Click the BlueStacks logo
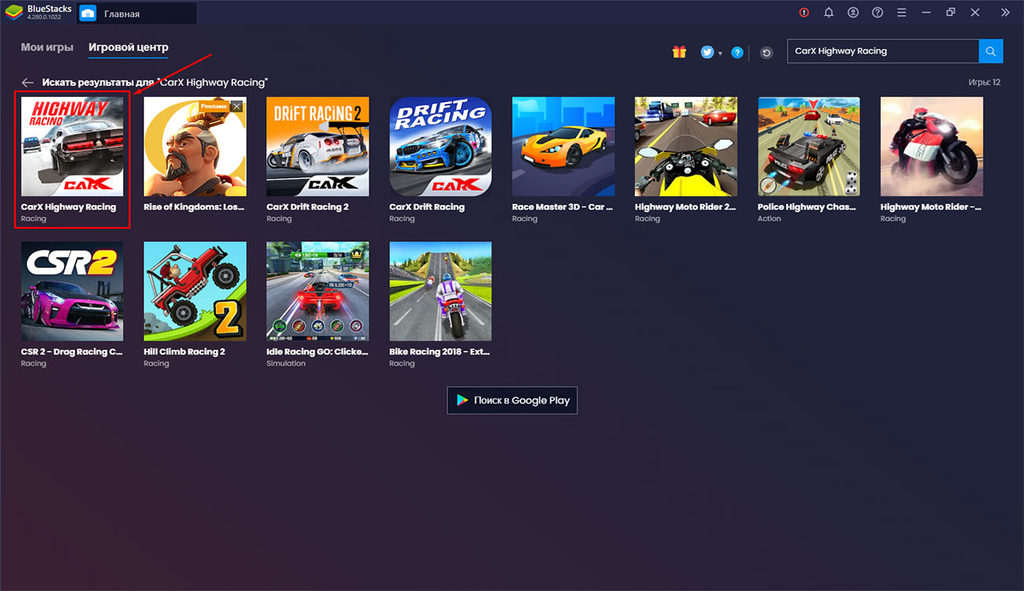Viewport: 1024px width, 591px height. (x=14, y=12)
